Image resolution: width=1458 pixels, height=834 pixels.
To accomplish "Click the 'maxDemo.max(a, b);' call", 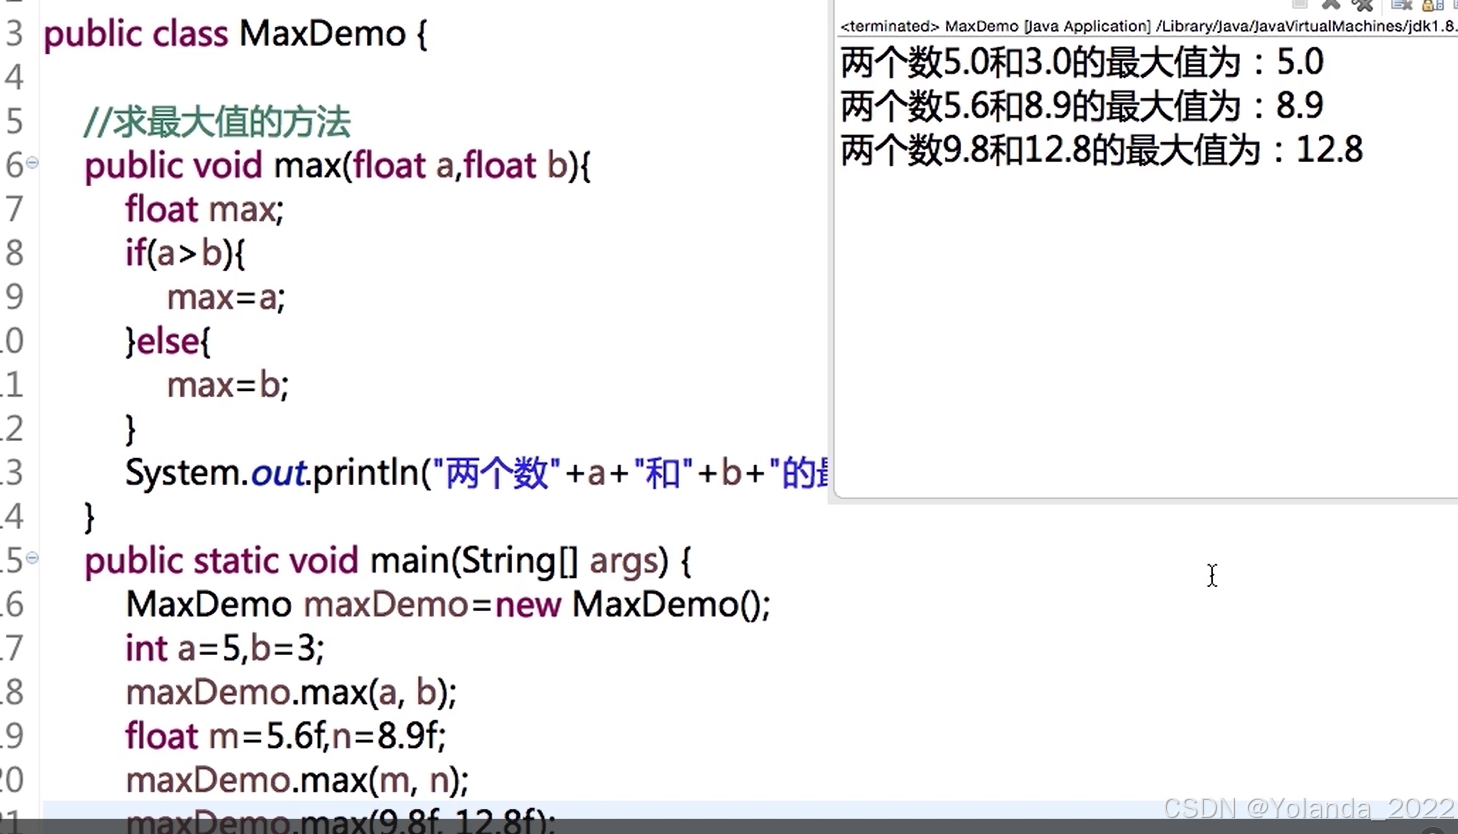I will 291,693.
